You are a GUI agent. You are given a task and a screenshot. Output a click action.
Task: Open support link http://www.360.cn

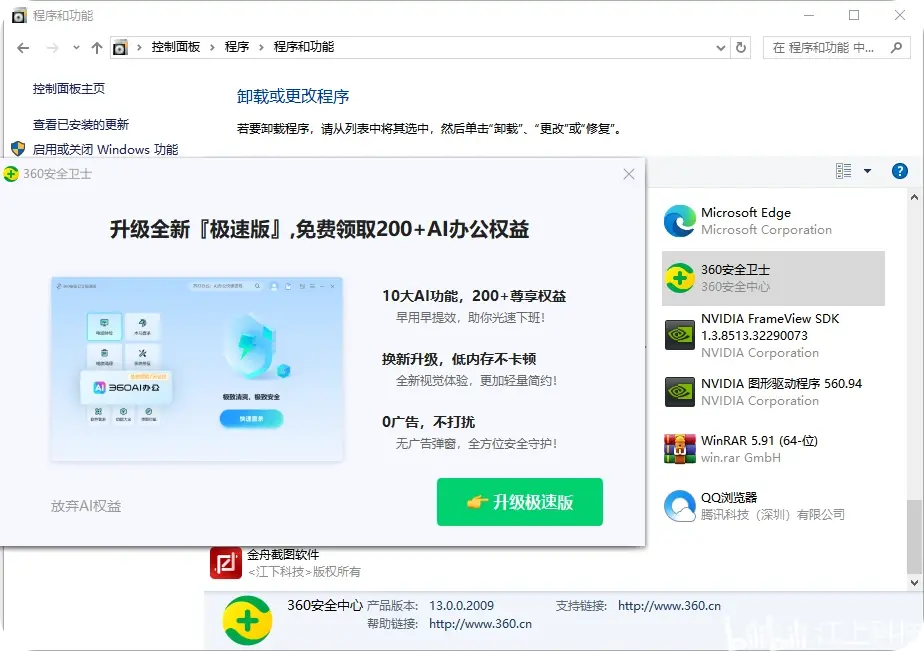click(x=669, y=606)
